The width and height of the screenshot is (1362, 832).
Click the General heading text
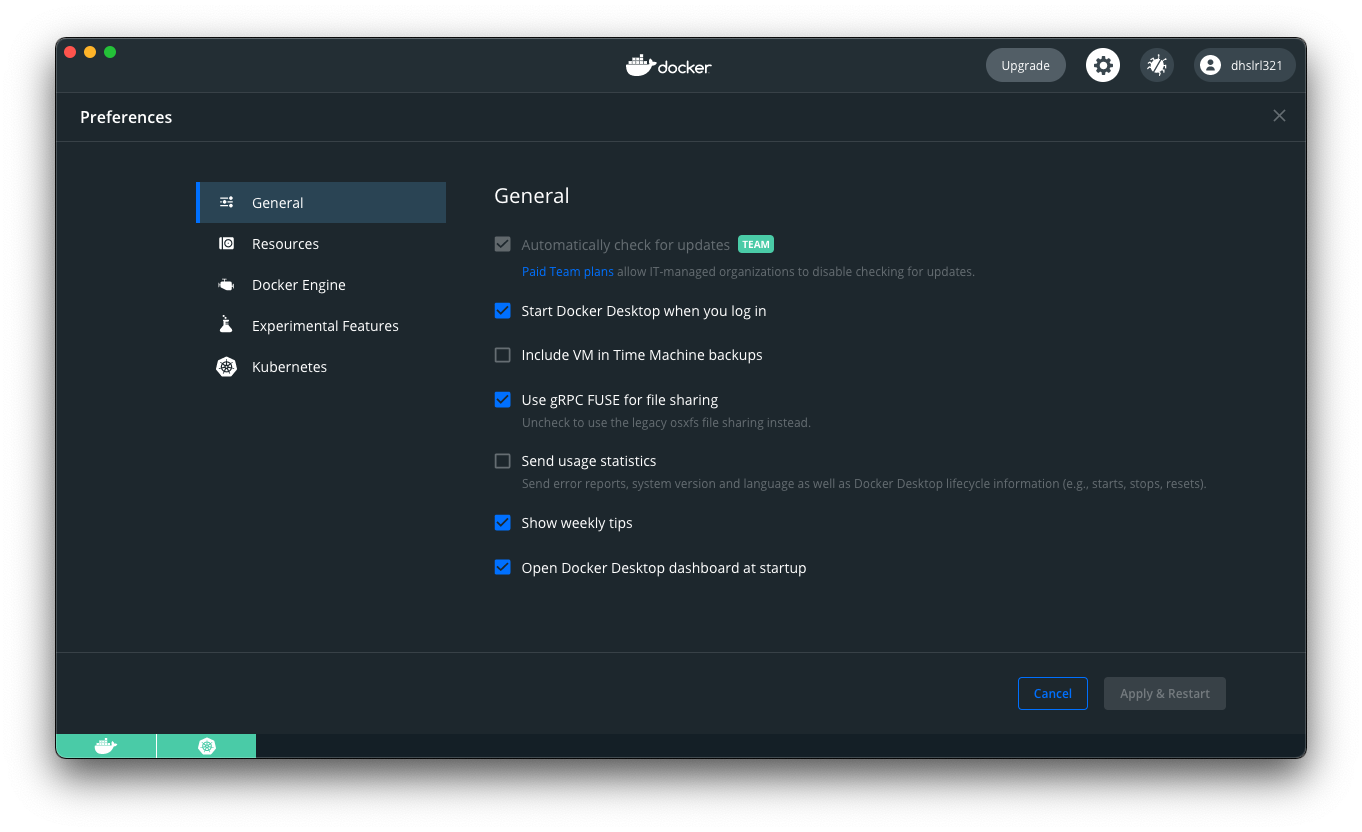(x=532, y=196)
